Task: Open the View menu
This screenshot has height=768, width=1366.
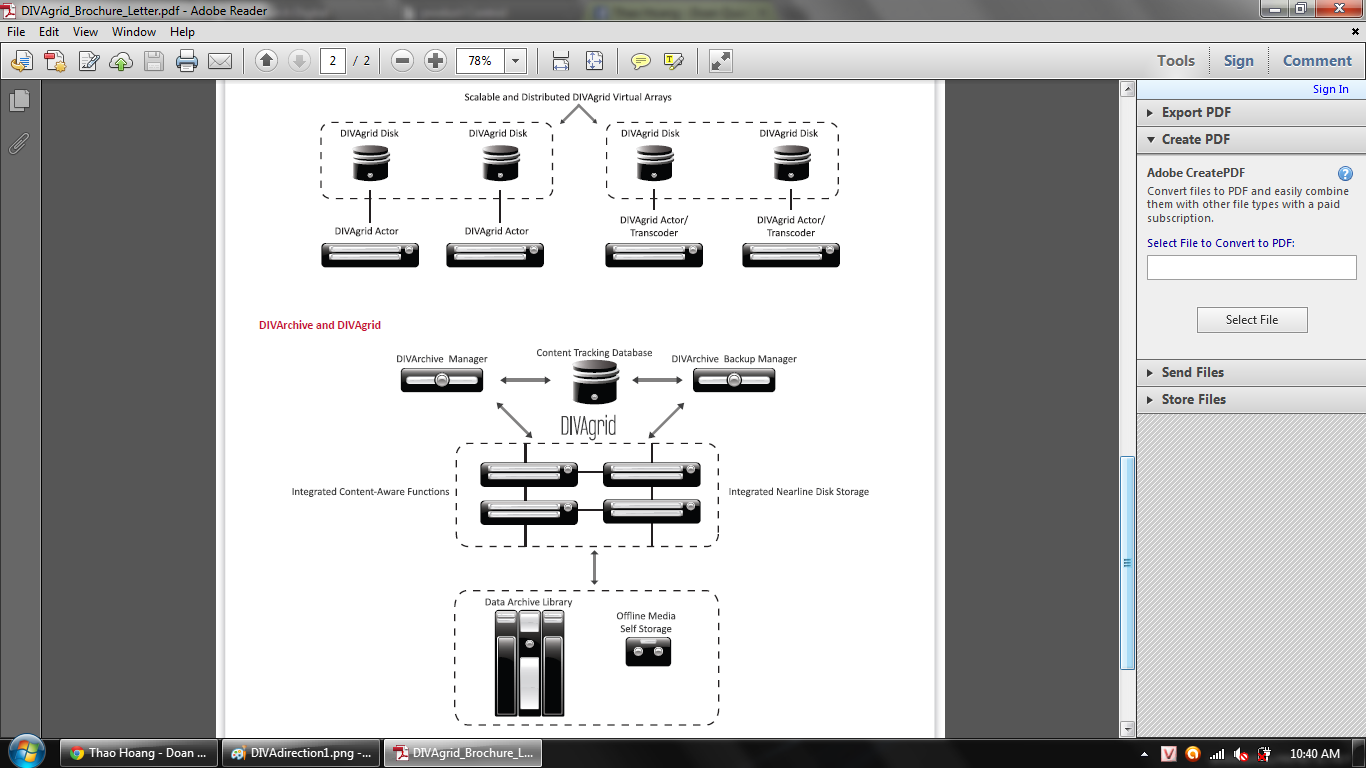Action: pyautogui.click(x=85, y=32)
